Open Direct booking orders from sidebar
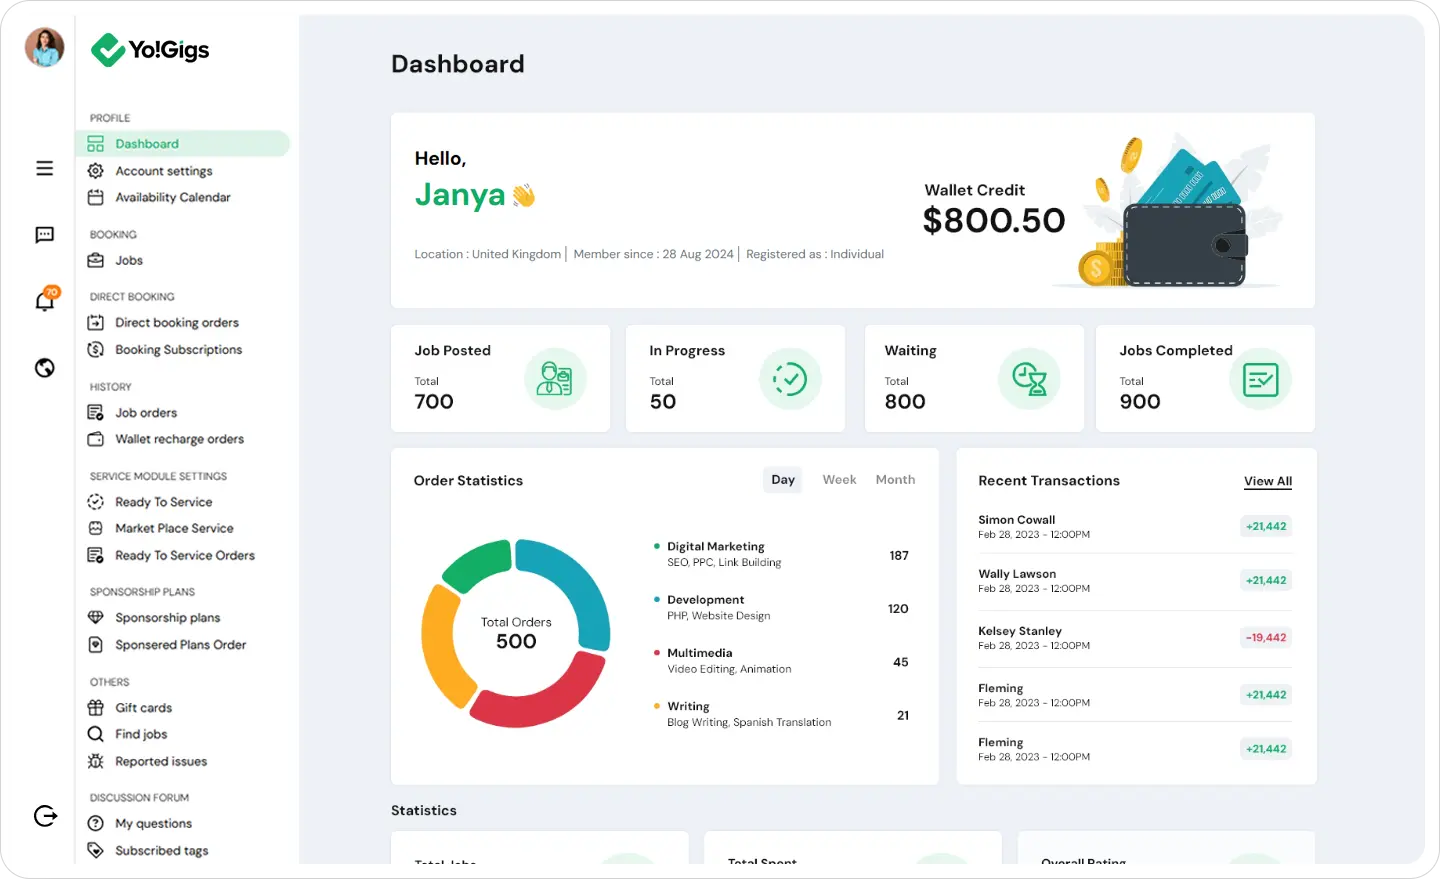 [177, 322]
